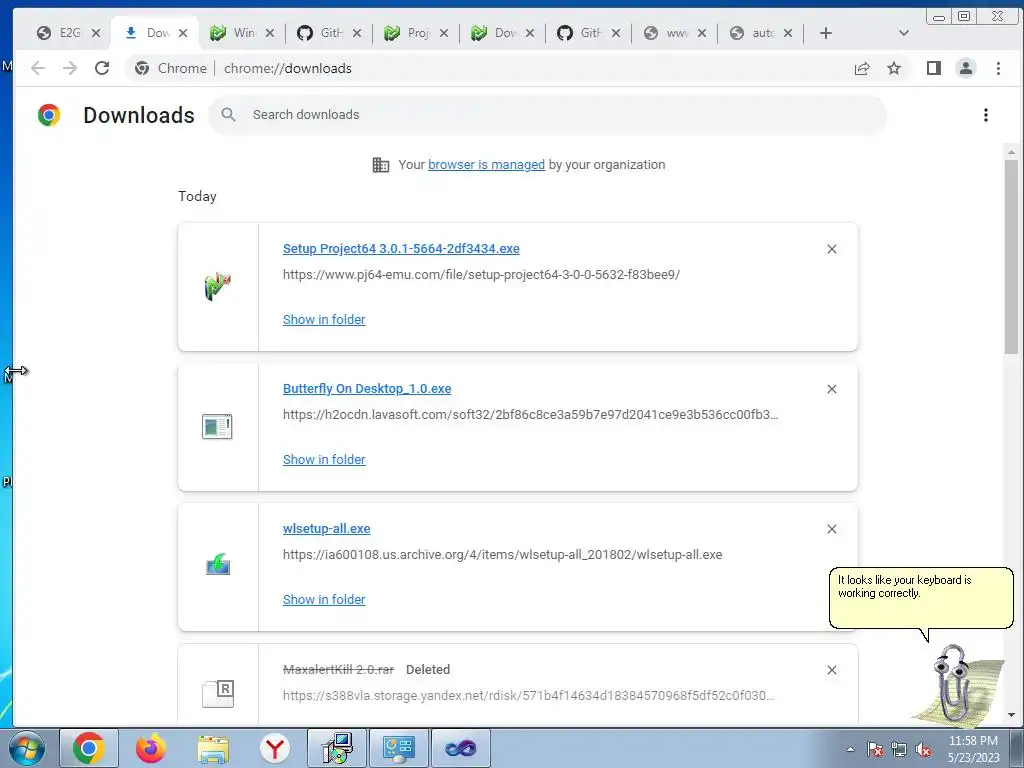The image size is (1024, 768).
Task: Reload the downloads page
Action: 102,69
